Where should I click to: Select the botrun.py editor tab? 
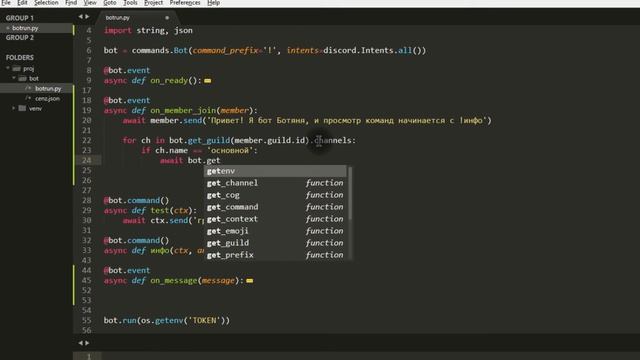137,18
